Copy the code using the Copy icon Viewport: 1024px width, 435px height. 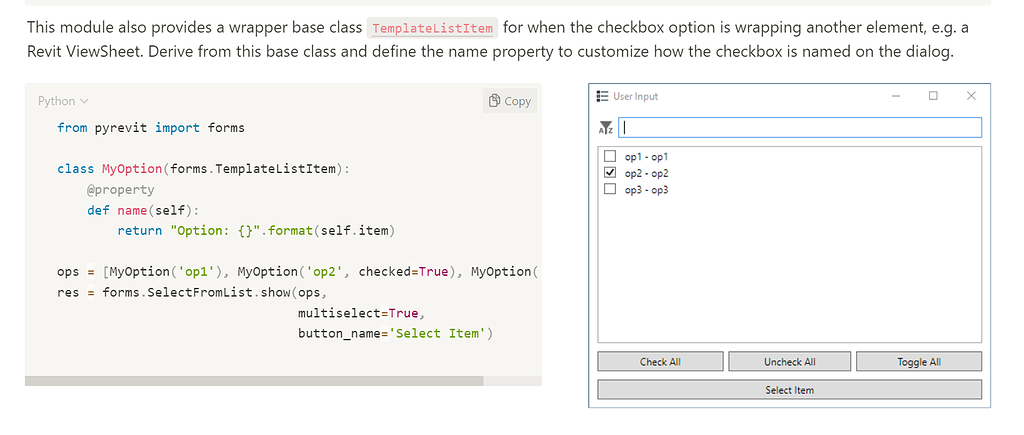point(510,101)
